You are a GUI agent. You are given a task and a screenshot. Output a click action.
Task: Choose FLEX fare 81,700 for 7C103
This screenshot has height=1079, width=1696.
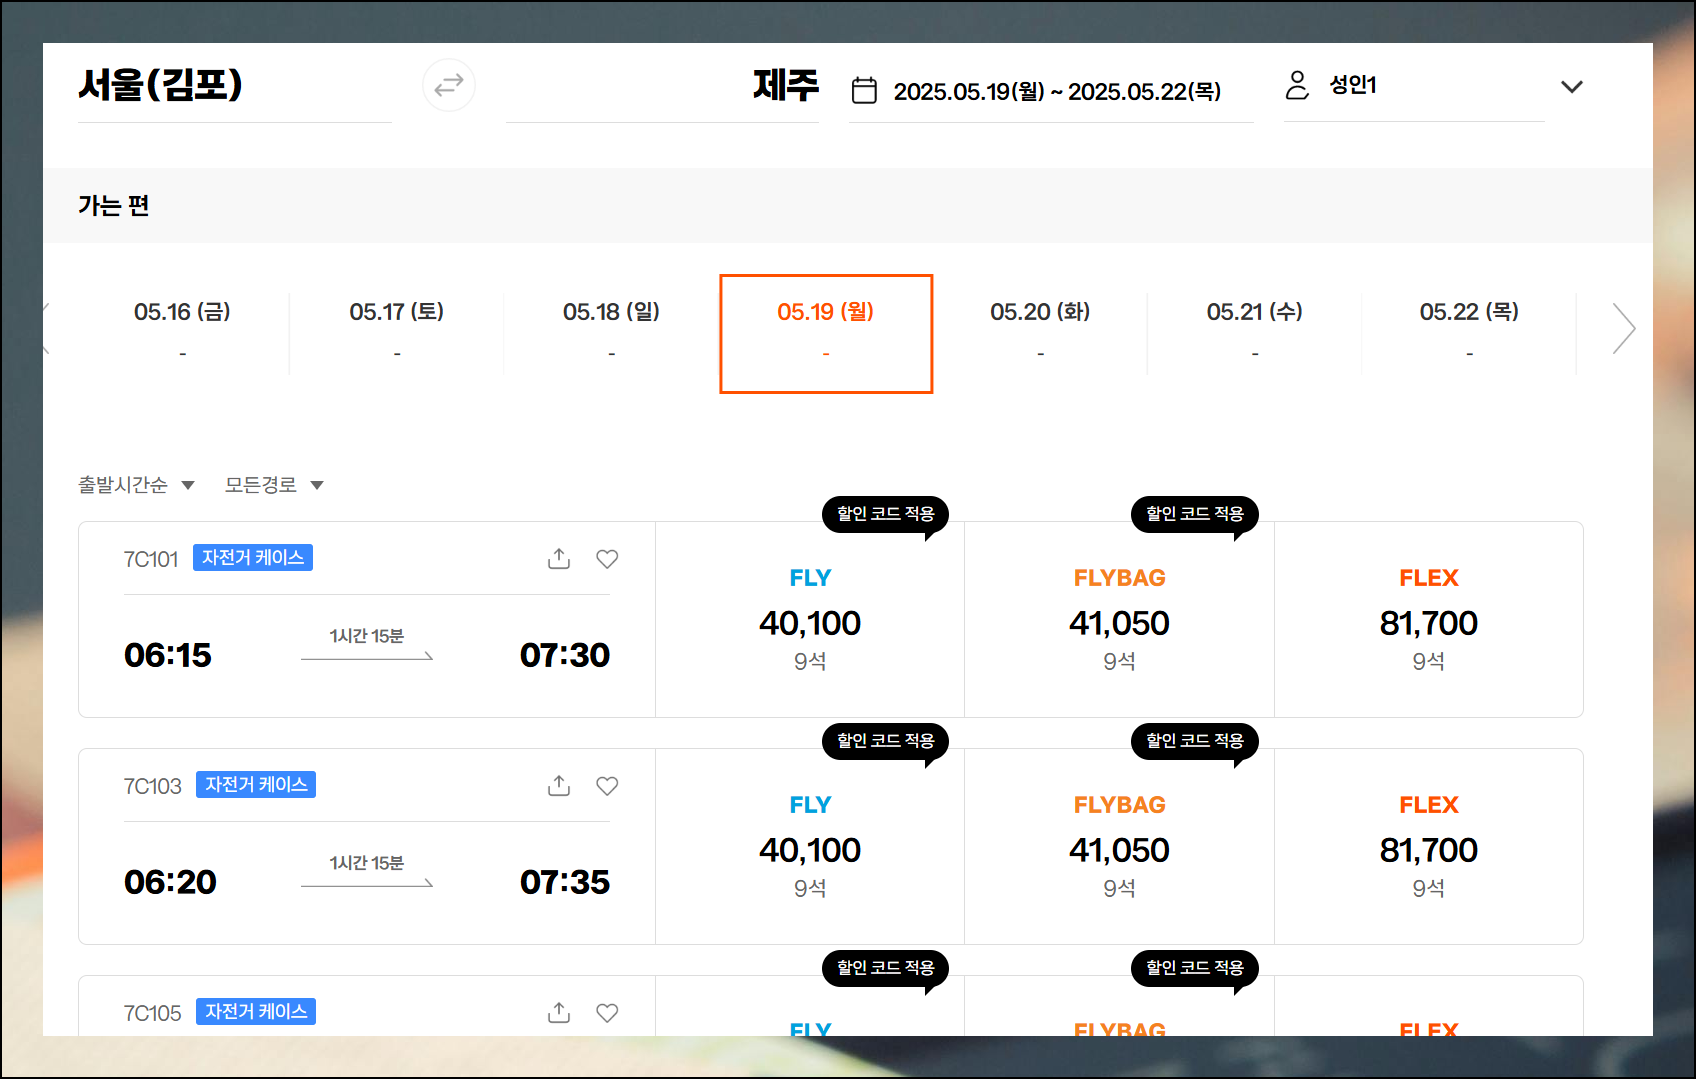[1429, 847]
